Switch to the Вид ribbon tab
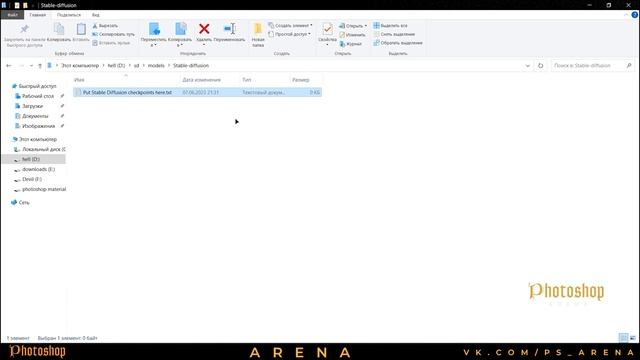 click(x=96, y=15)
